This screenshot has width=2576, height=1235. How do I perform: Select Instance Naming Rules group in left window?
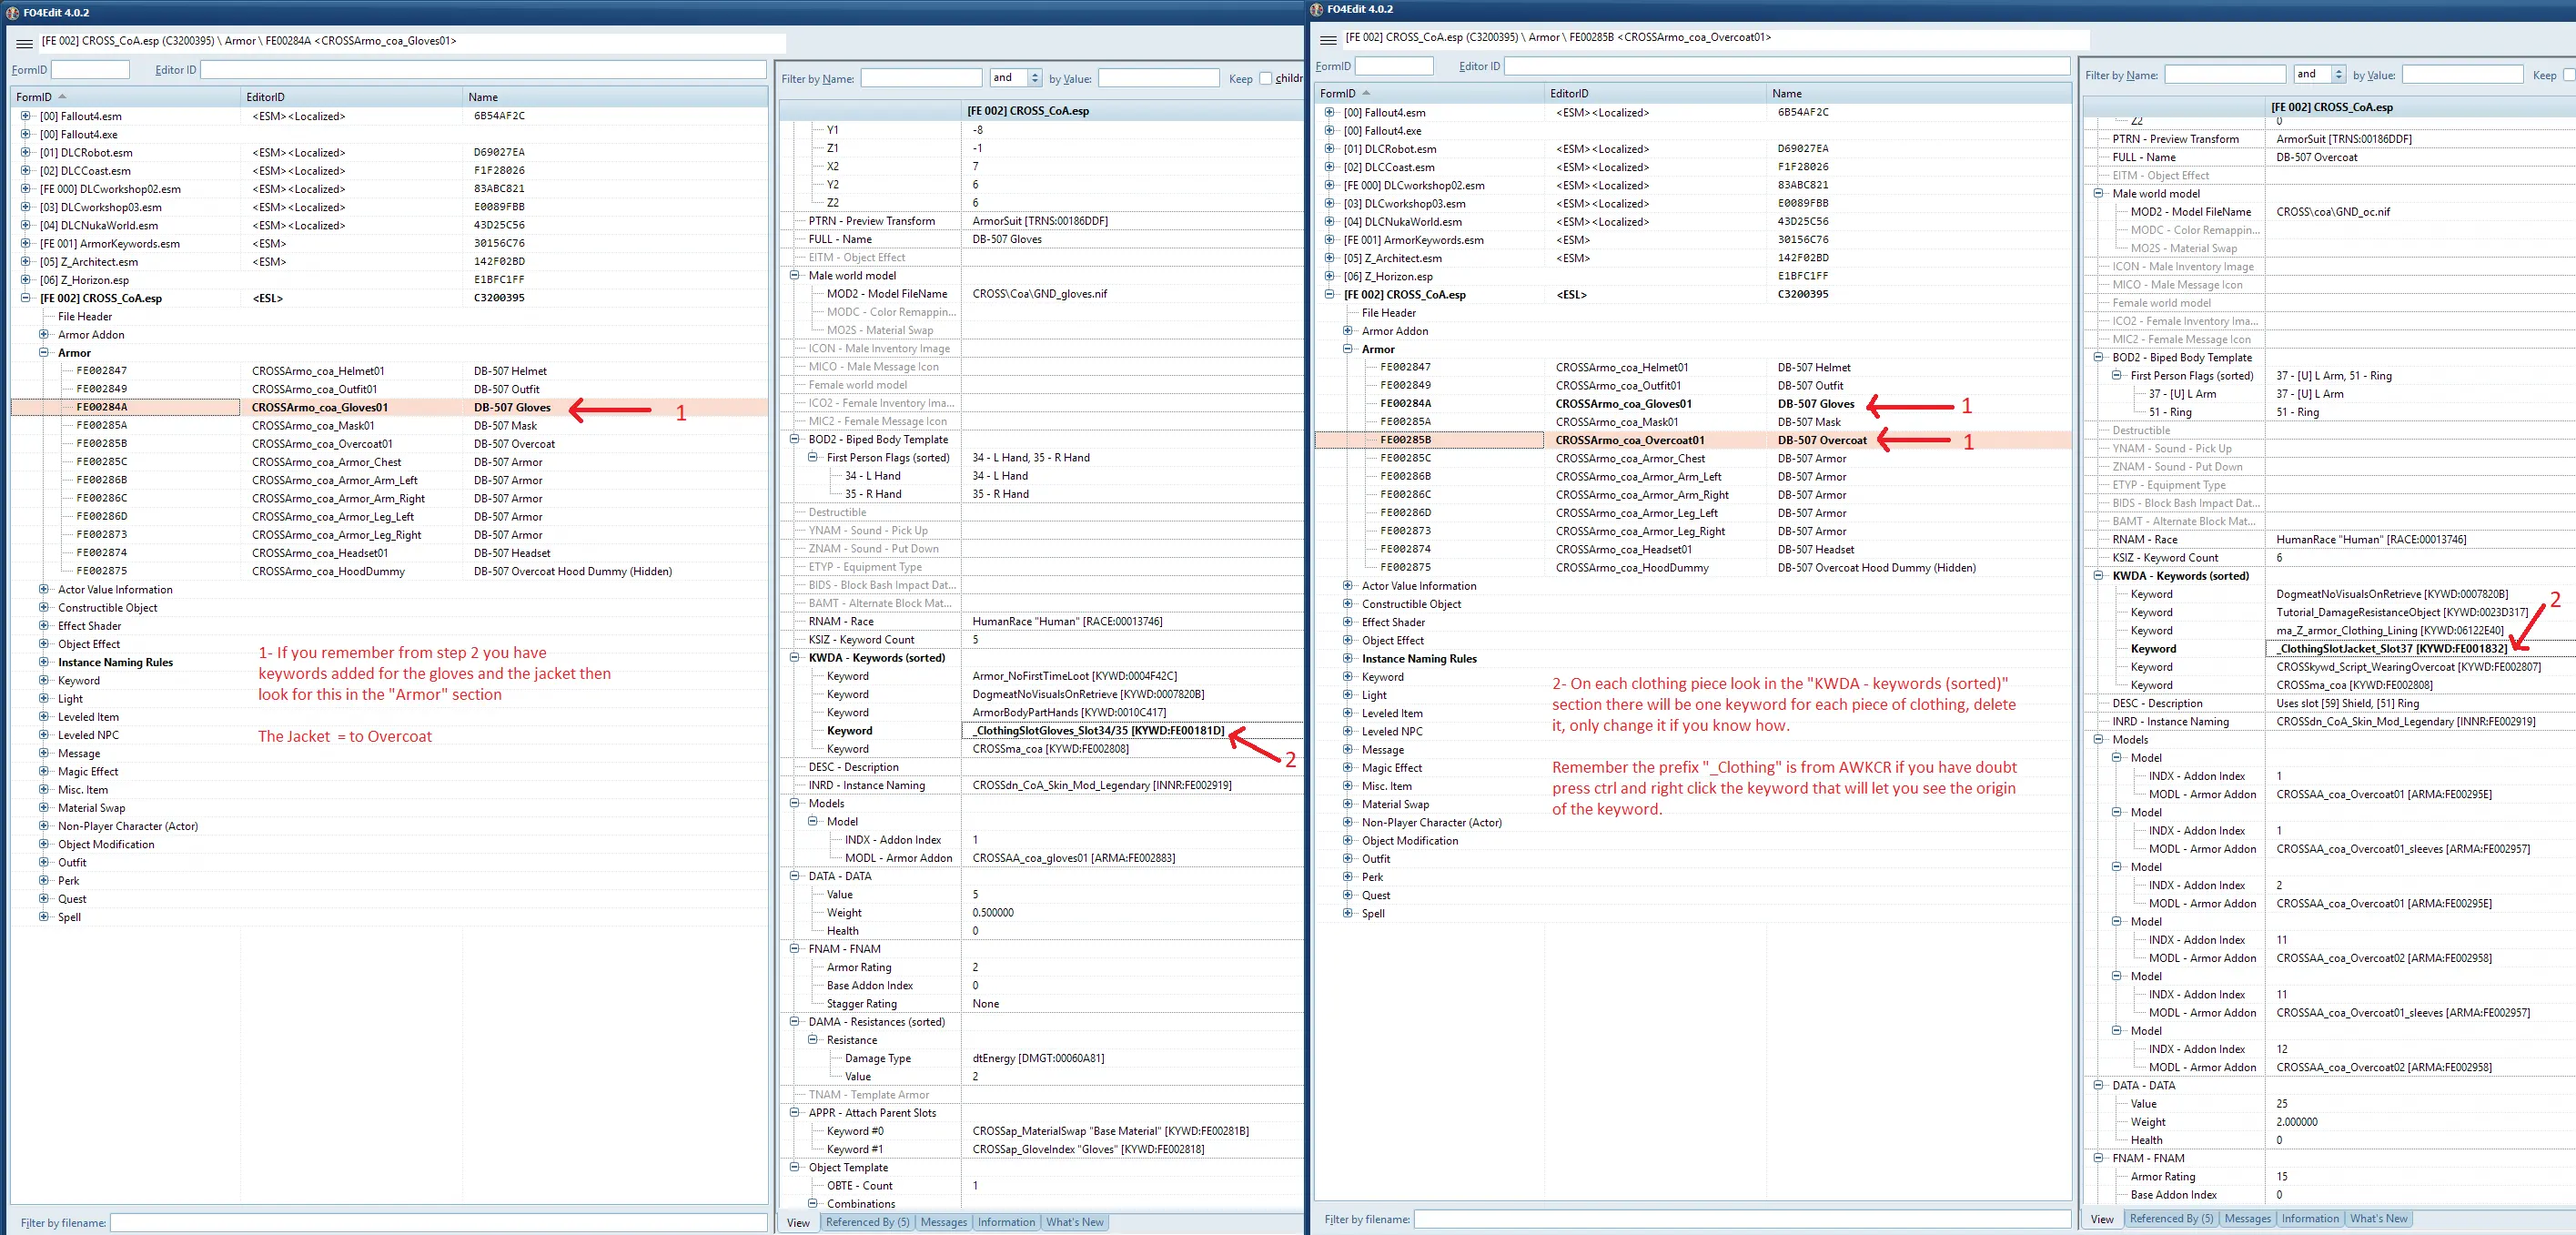point(115,662)
